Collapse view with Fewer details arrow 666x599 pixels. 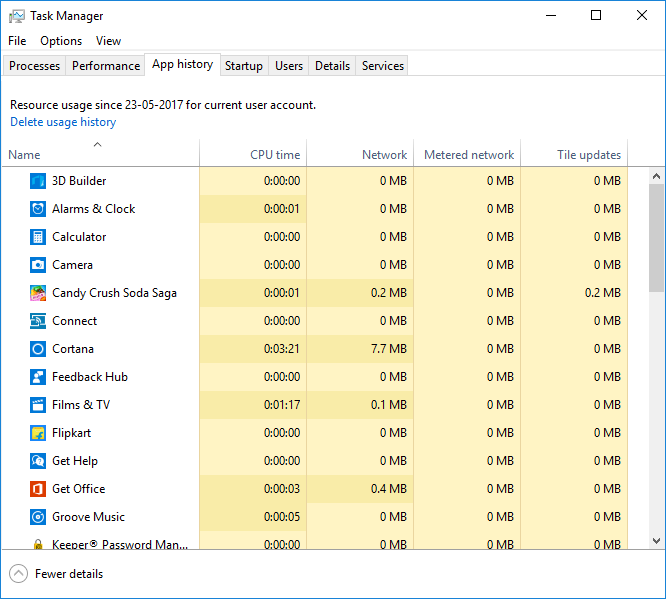18,574
